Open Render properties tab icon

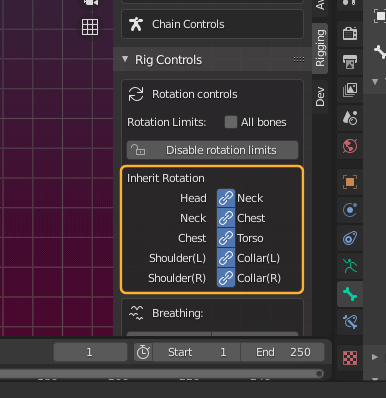click(350, 34)
